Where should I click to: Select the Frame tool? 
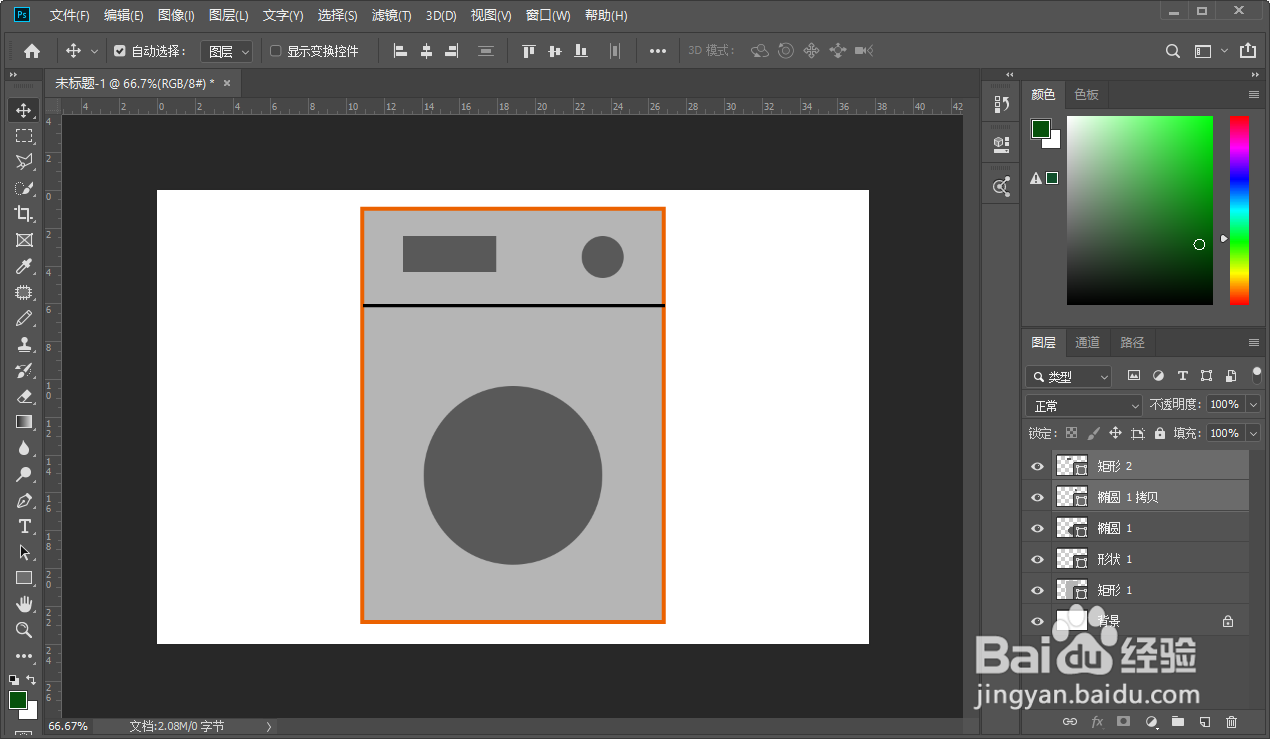coord(24,240)
